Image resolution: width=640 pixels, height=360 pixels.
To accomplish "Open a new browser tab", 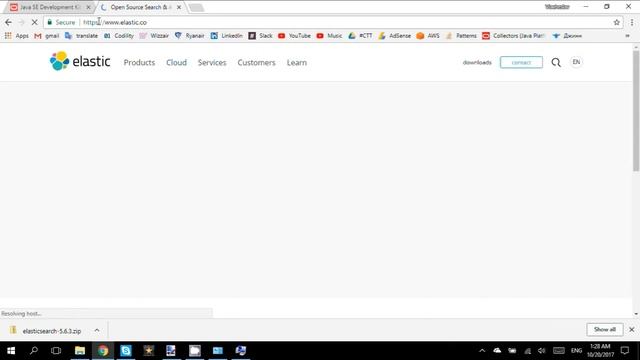I will pyautogui.click(x=196, y=7).
